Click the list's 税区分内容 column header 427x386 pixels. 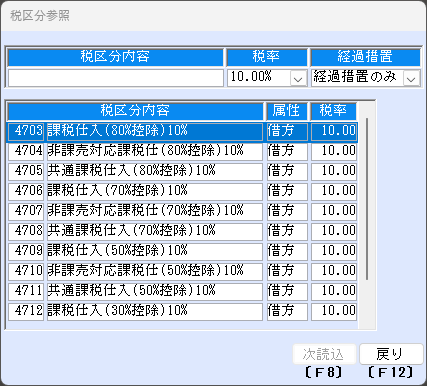(x=135, y=111)
